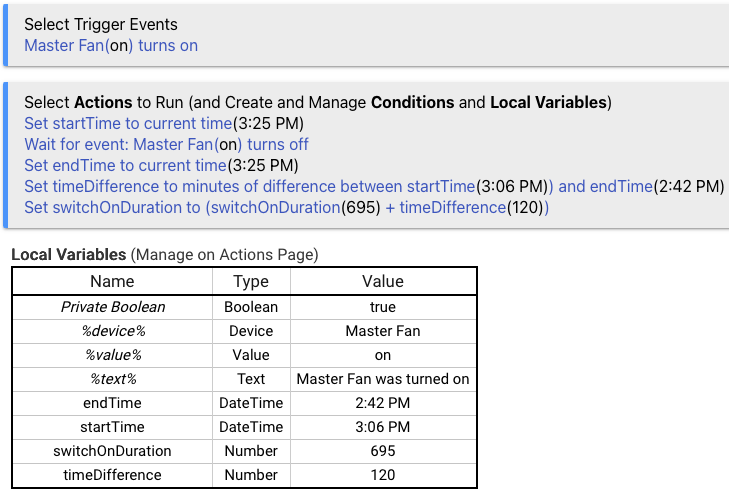
Task: Click the 'Select Trigger Events' heading
Action: coord(101,24)
